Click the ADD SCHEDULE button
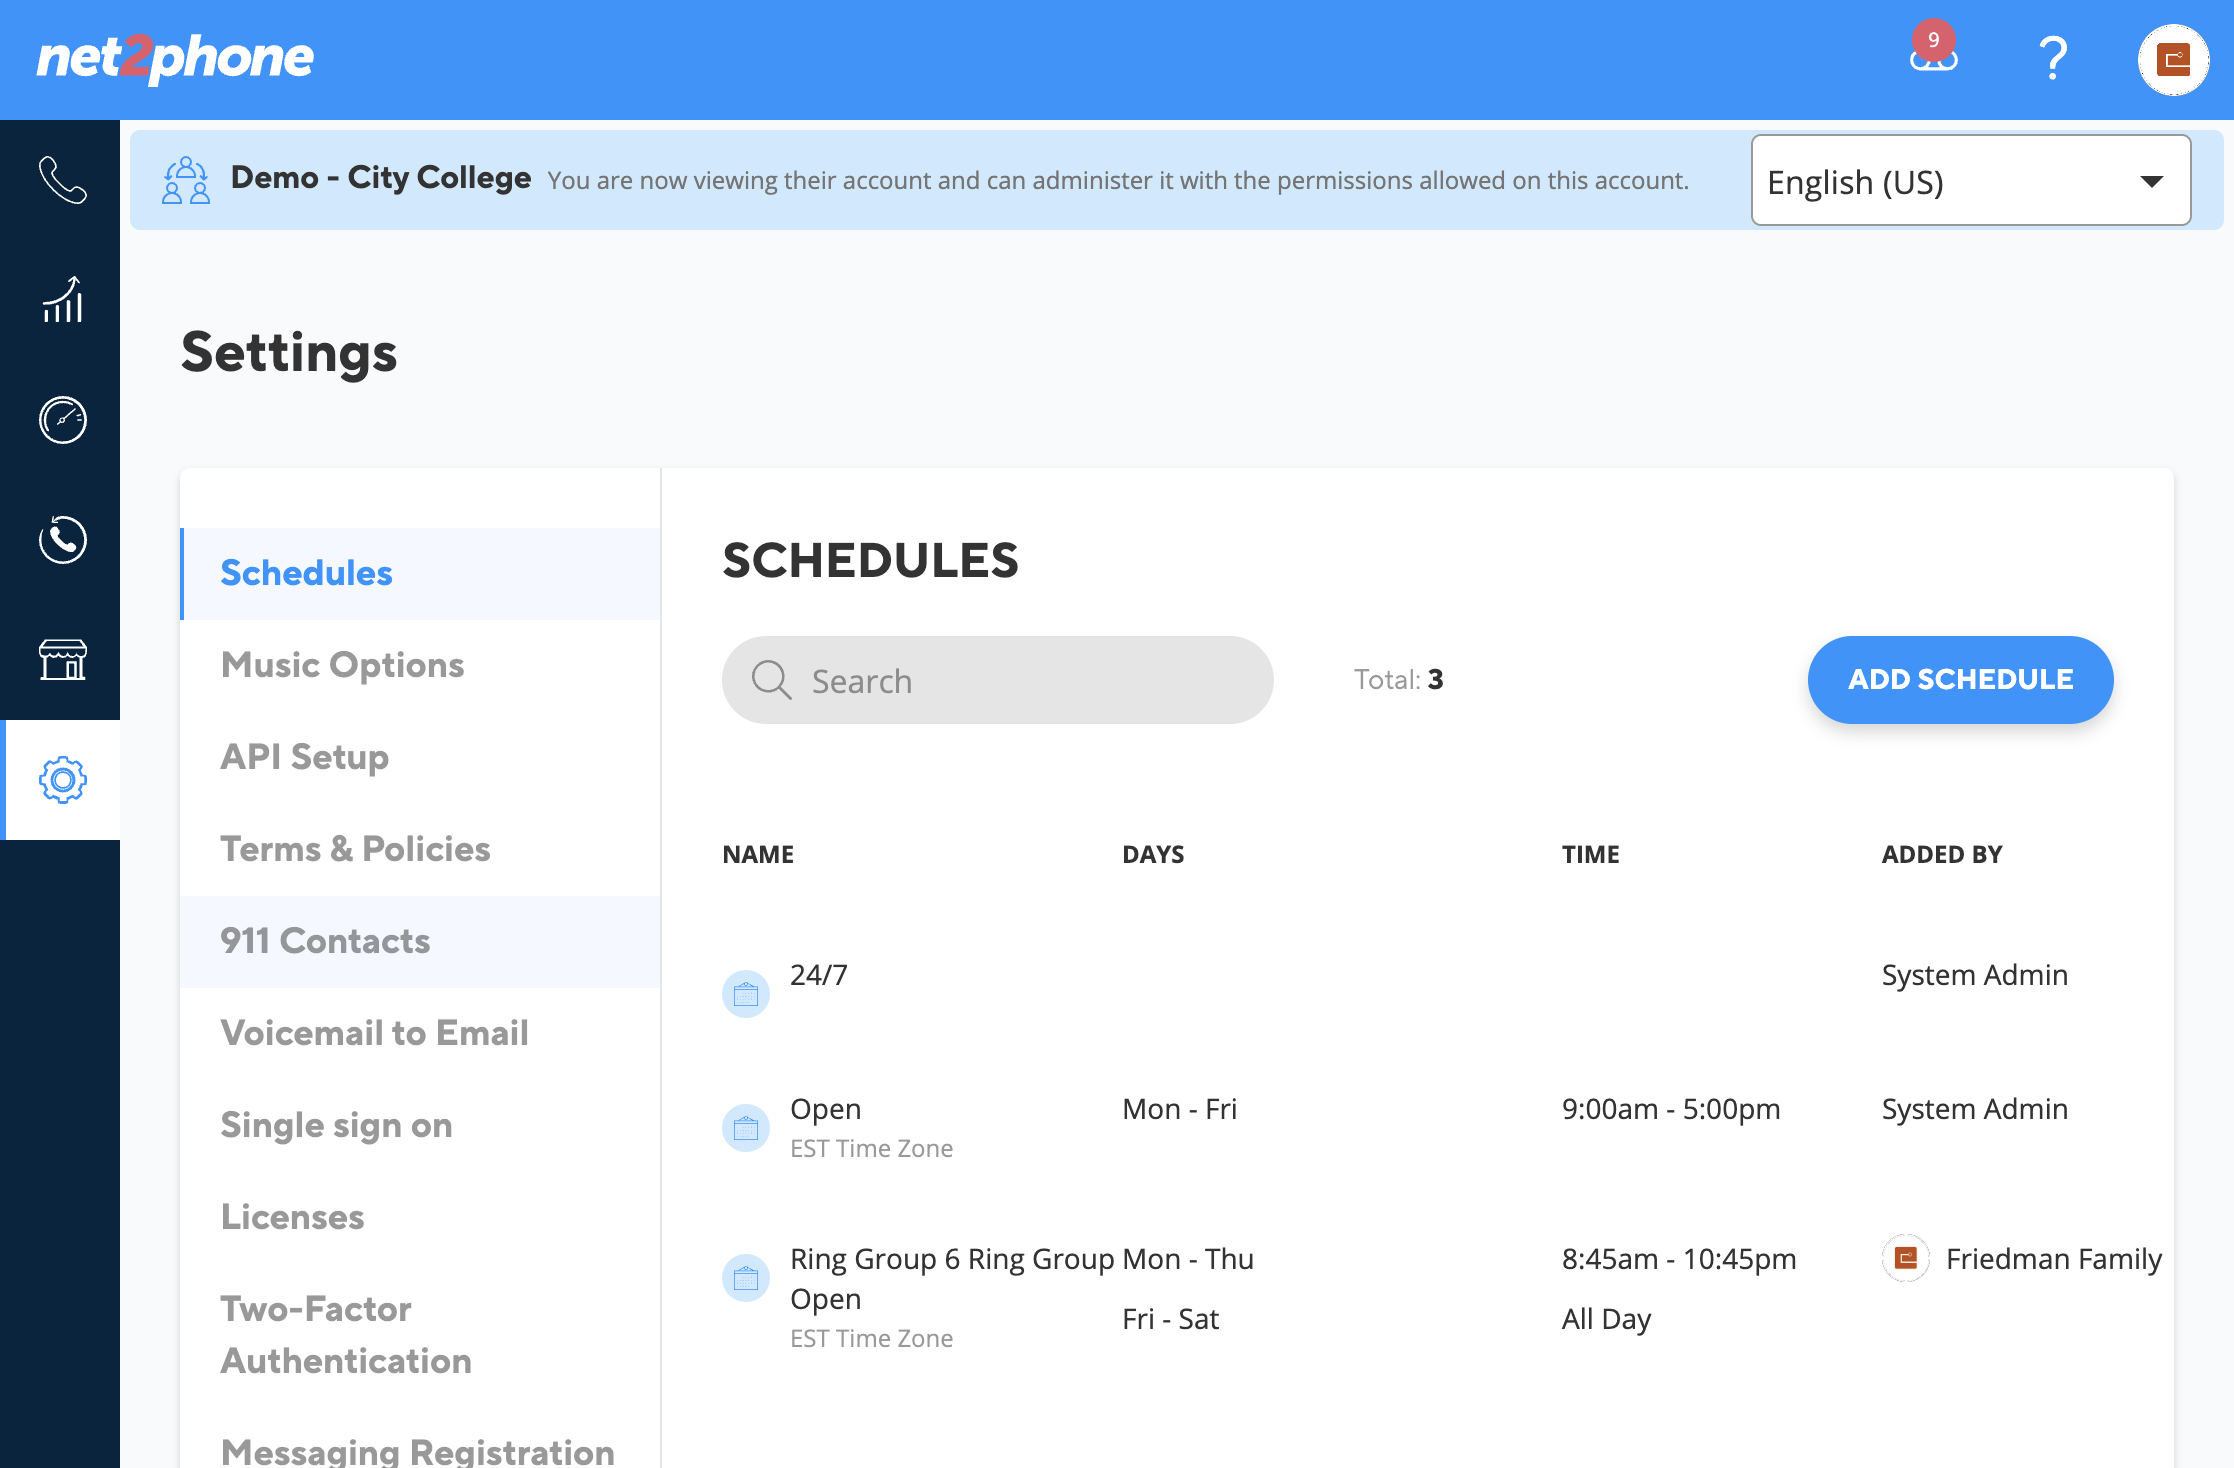2234x1468 pixels. pos(1960,680)
